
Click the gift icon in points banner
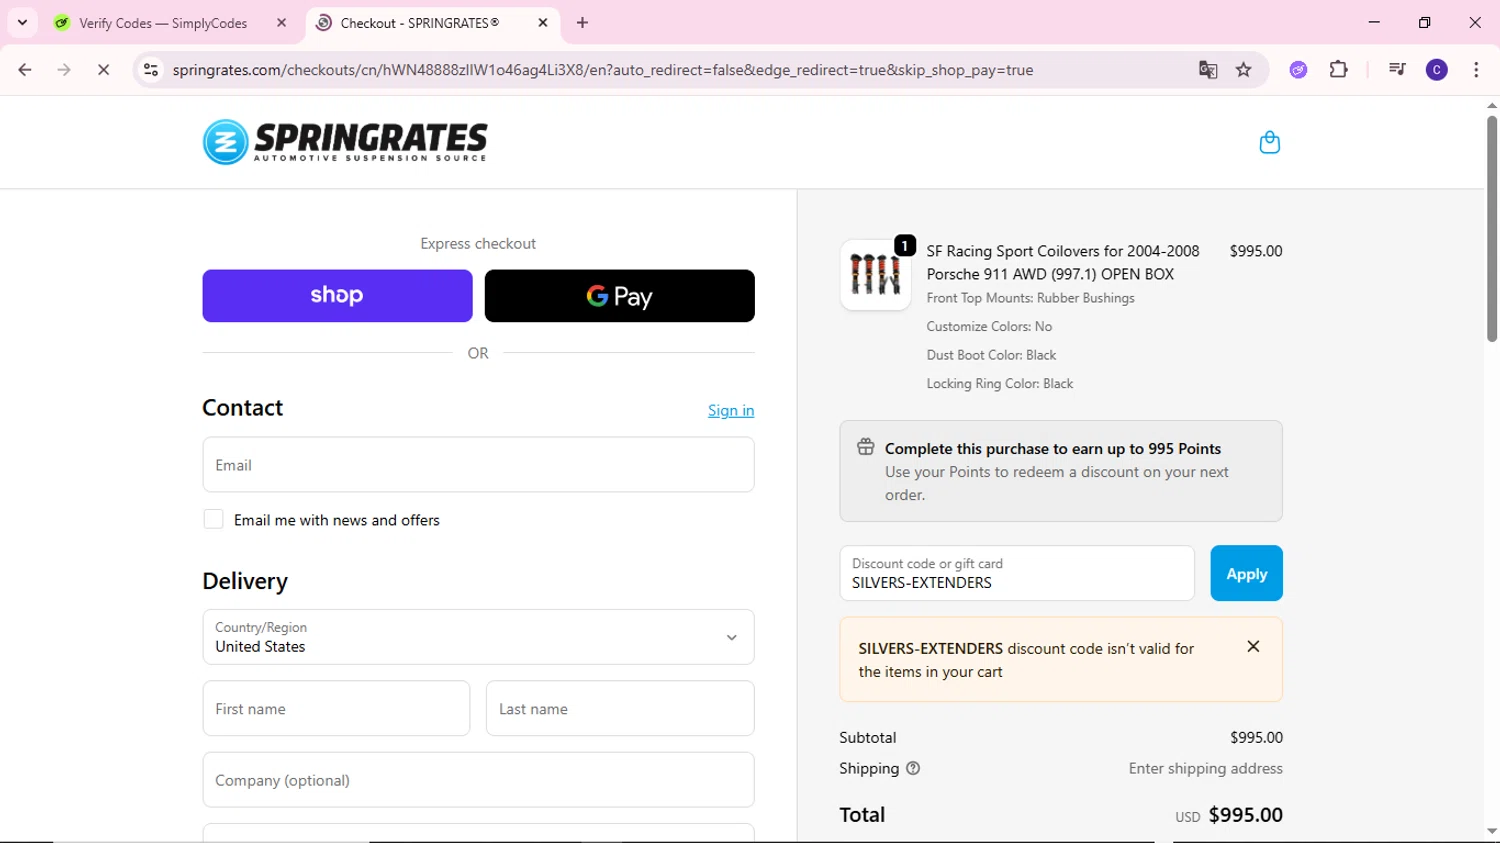(866, 447)
